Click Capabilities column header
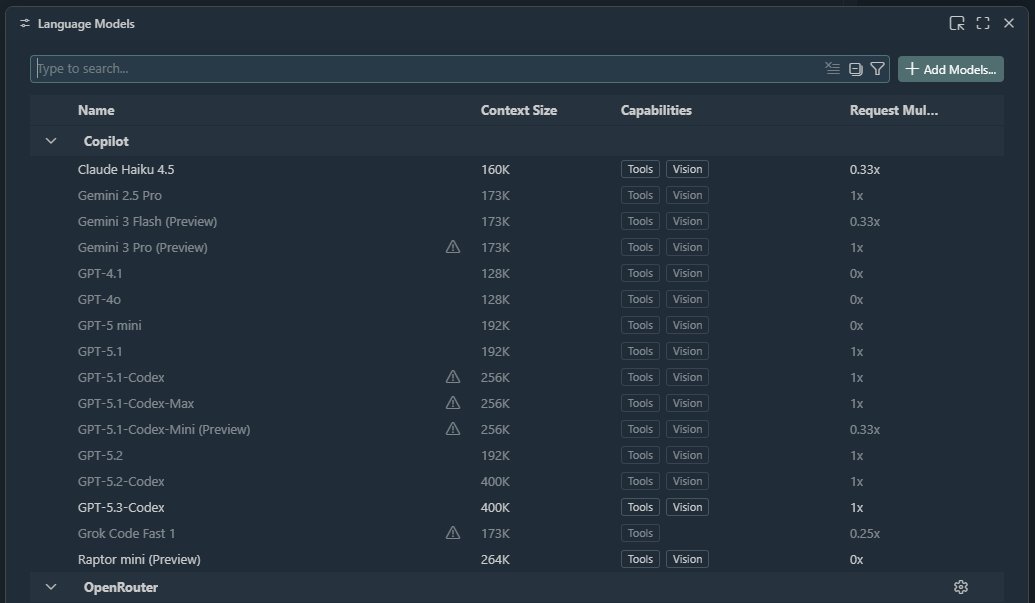The image size is (1035, 603). [x=656, y=110]
